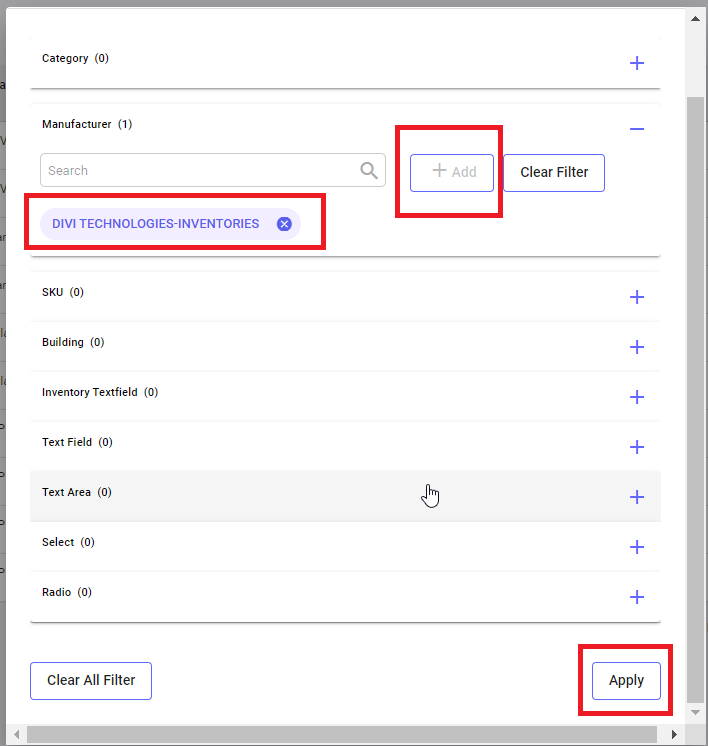Click the magnifier icon in search box
Viewport: 708px width, 746px height.
click(x=369, y=170)
